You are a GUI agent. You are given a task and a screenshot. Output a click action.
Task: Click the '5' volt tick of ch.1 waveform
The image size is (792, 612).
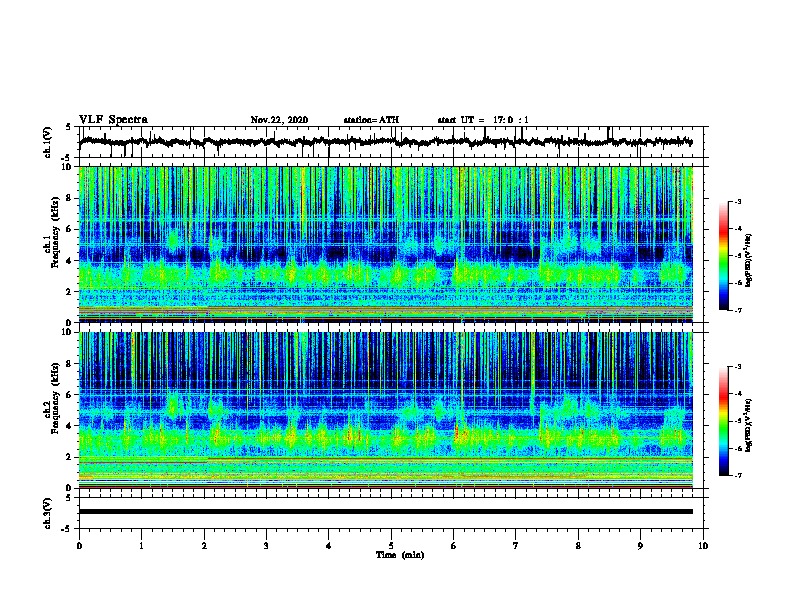(69, 127)
